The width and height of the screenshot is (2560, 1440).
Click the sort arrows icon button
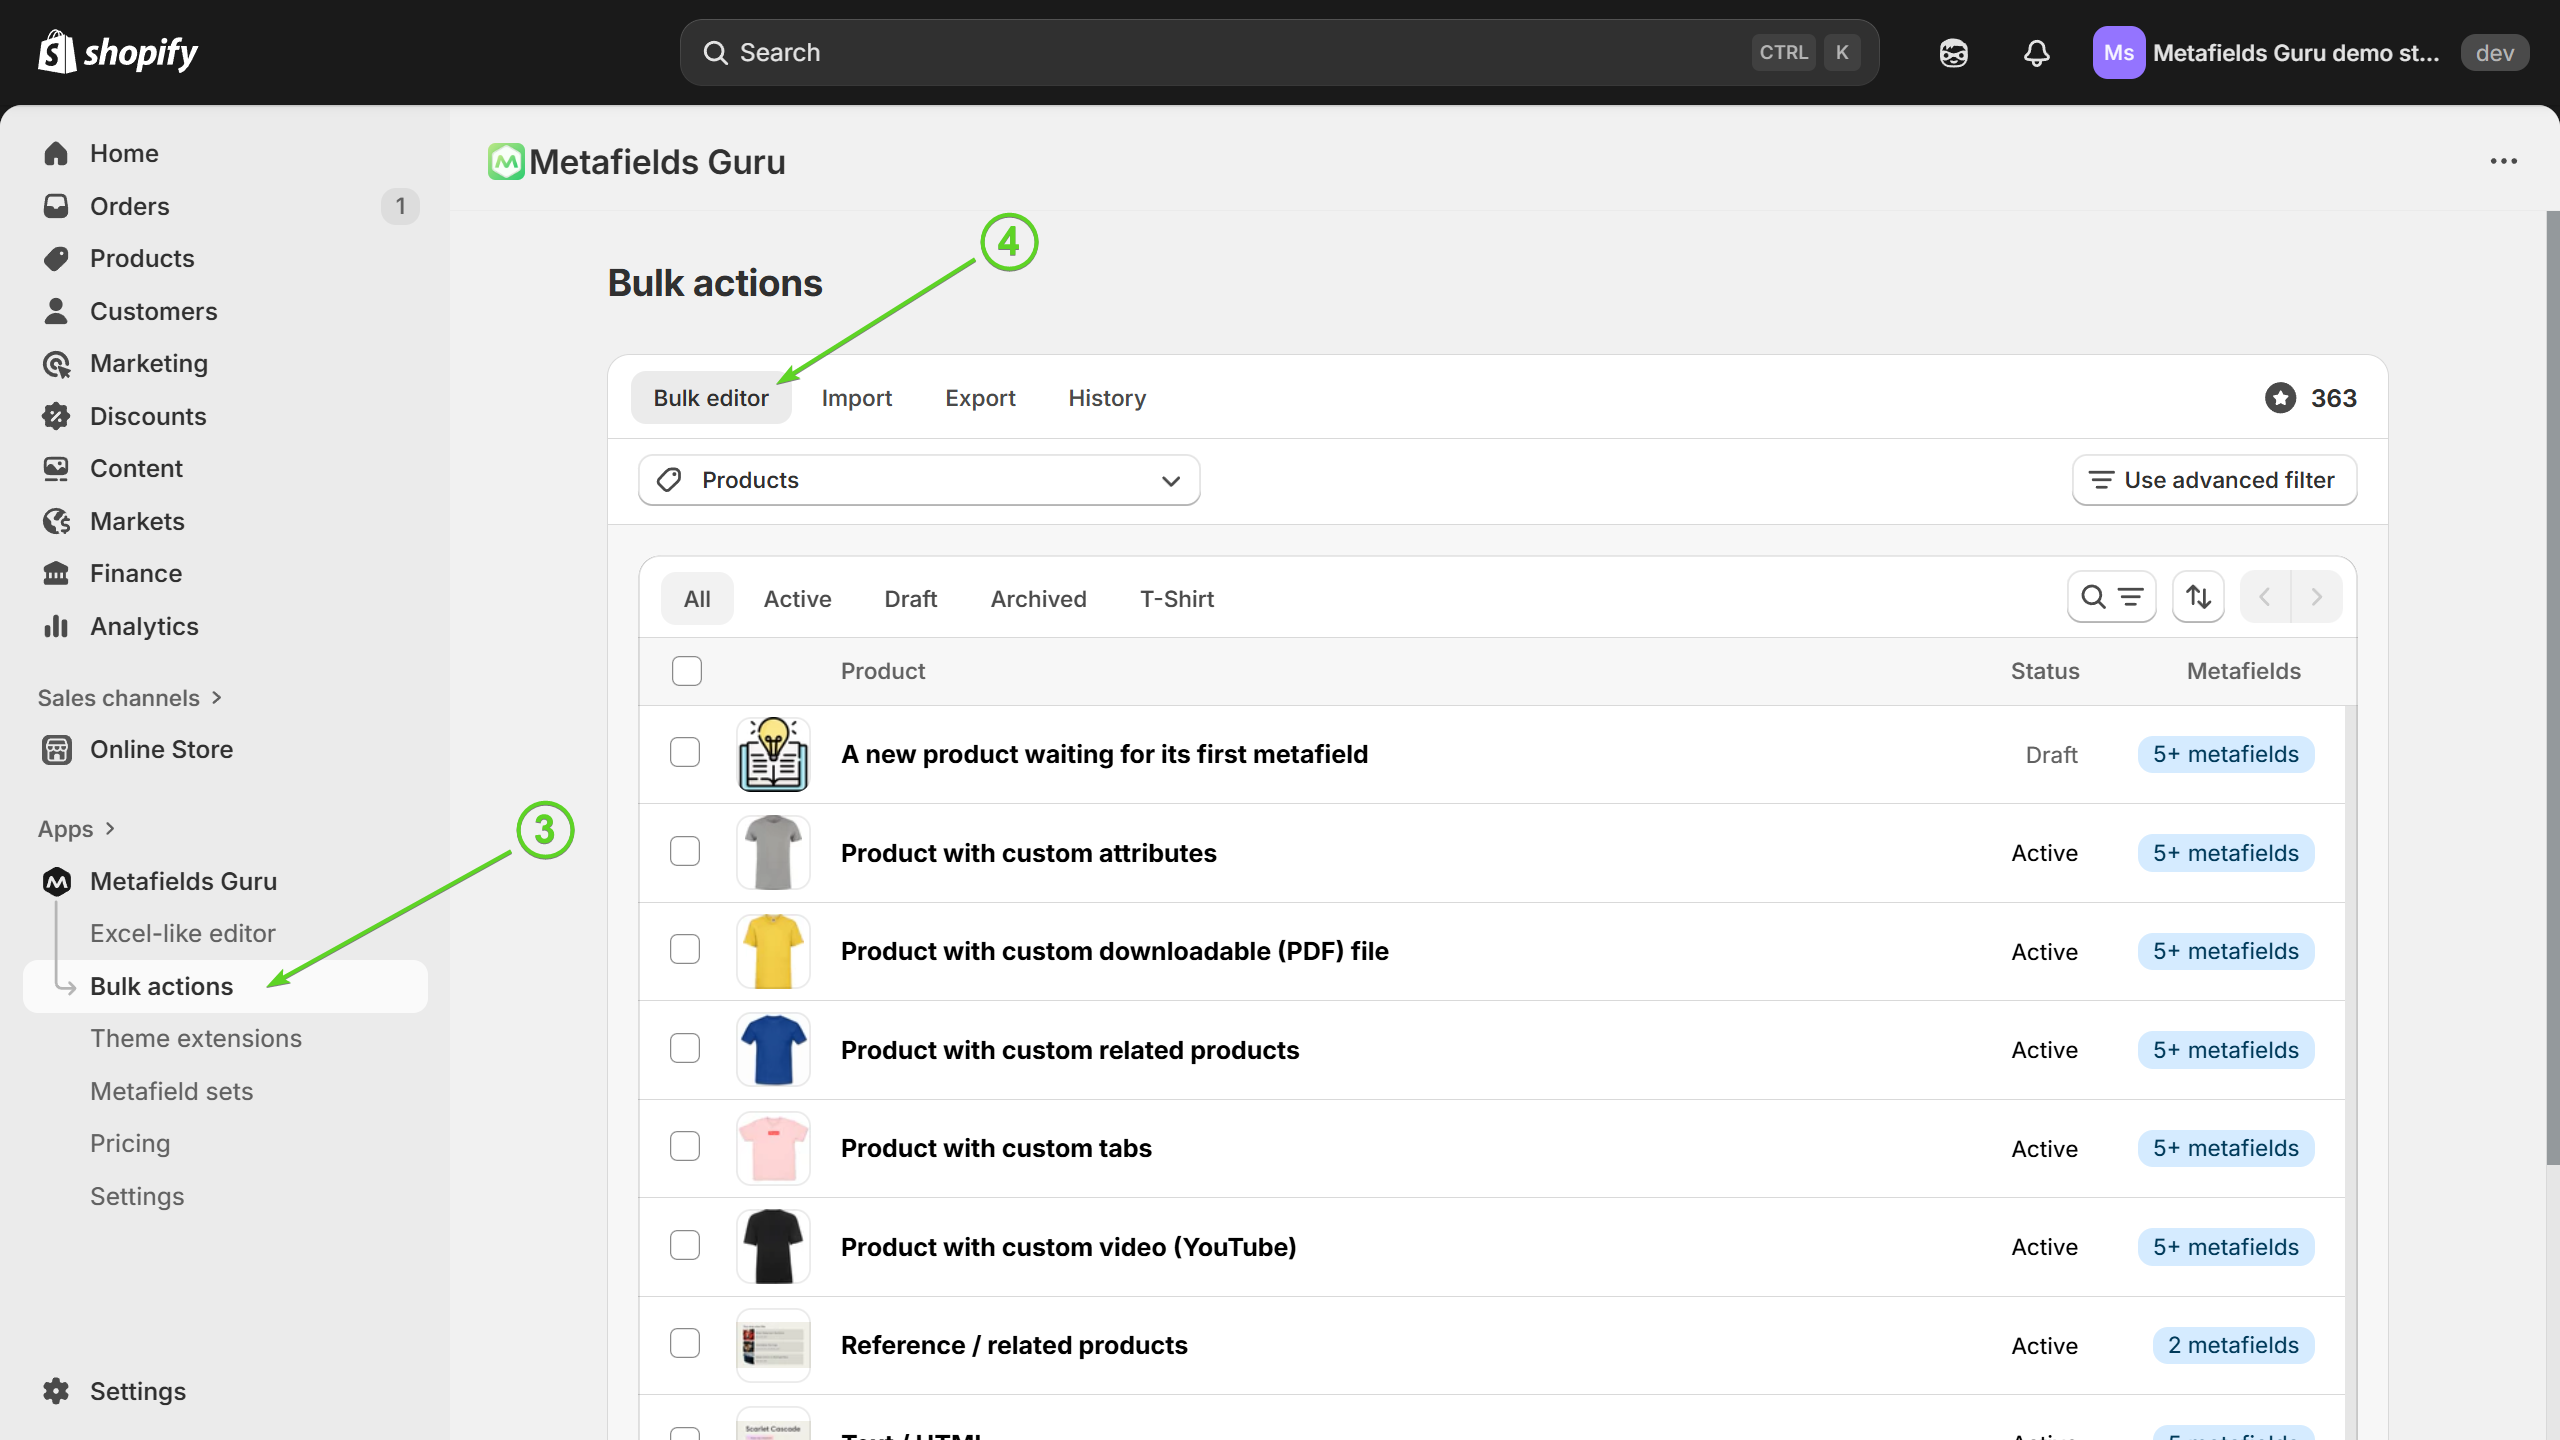click(x=2198, y=597)
